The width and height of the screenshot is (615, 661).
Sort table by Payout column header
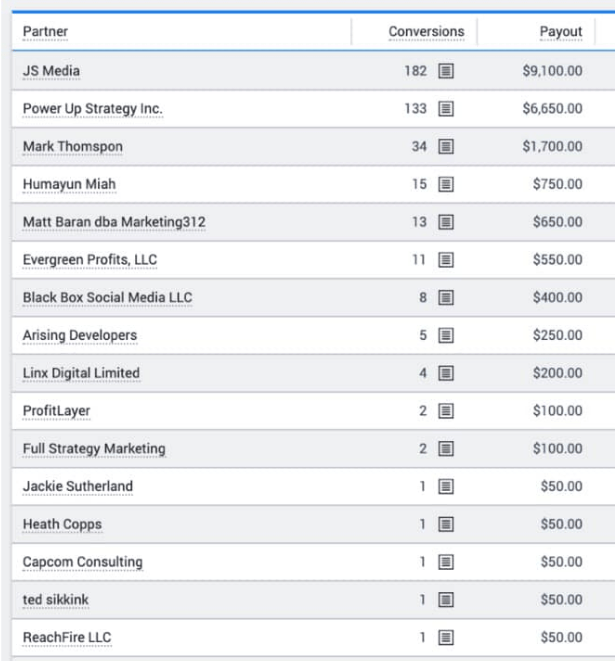pos(560,32)
